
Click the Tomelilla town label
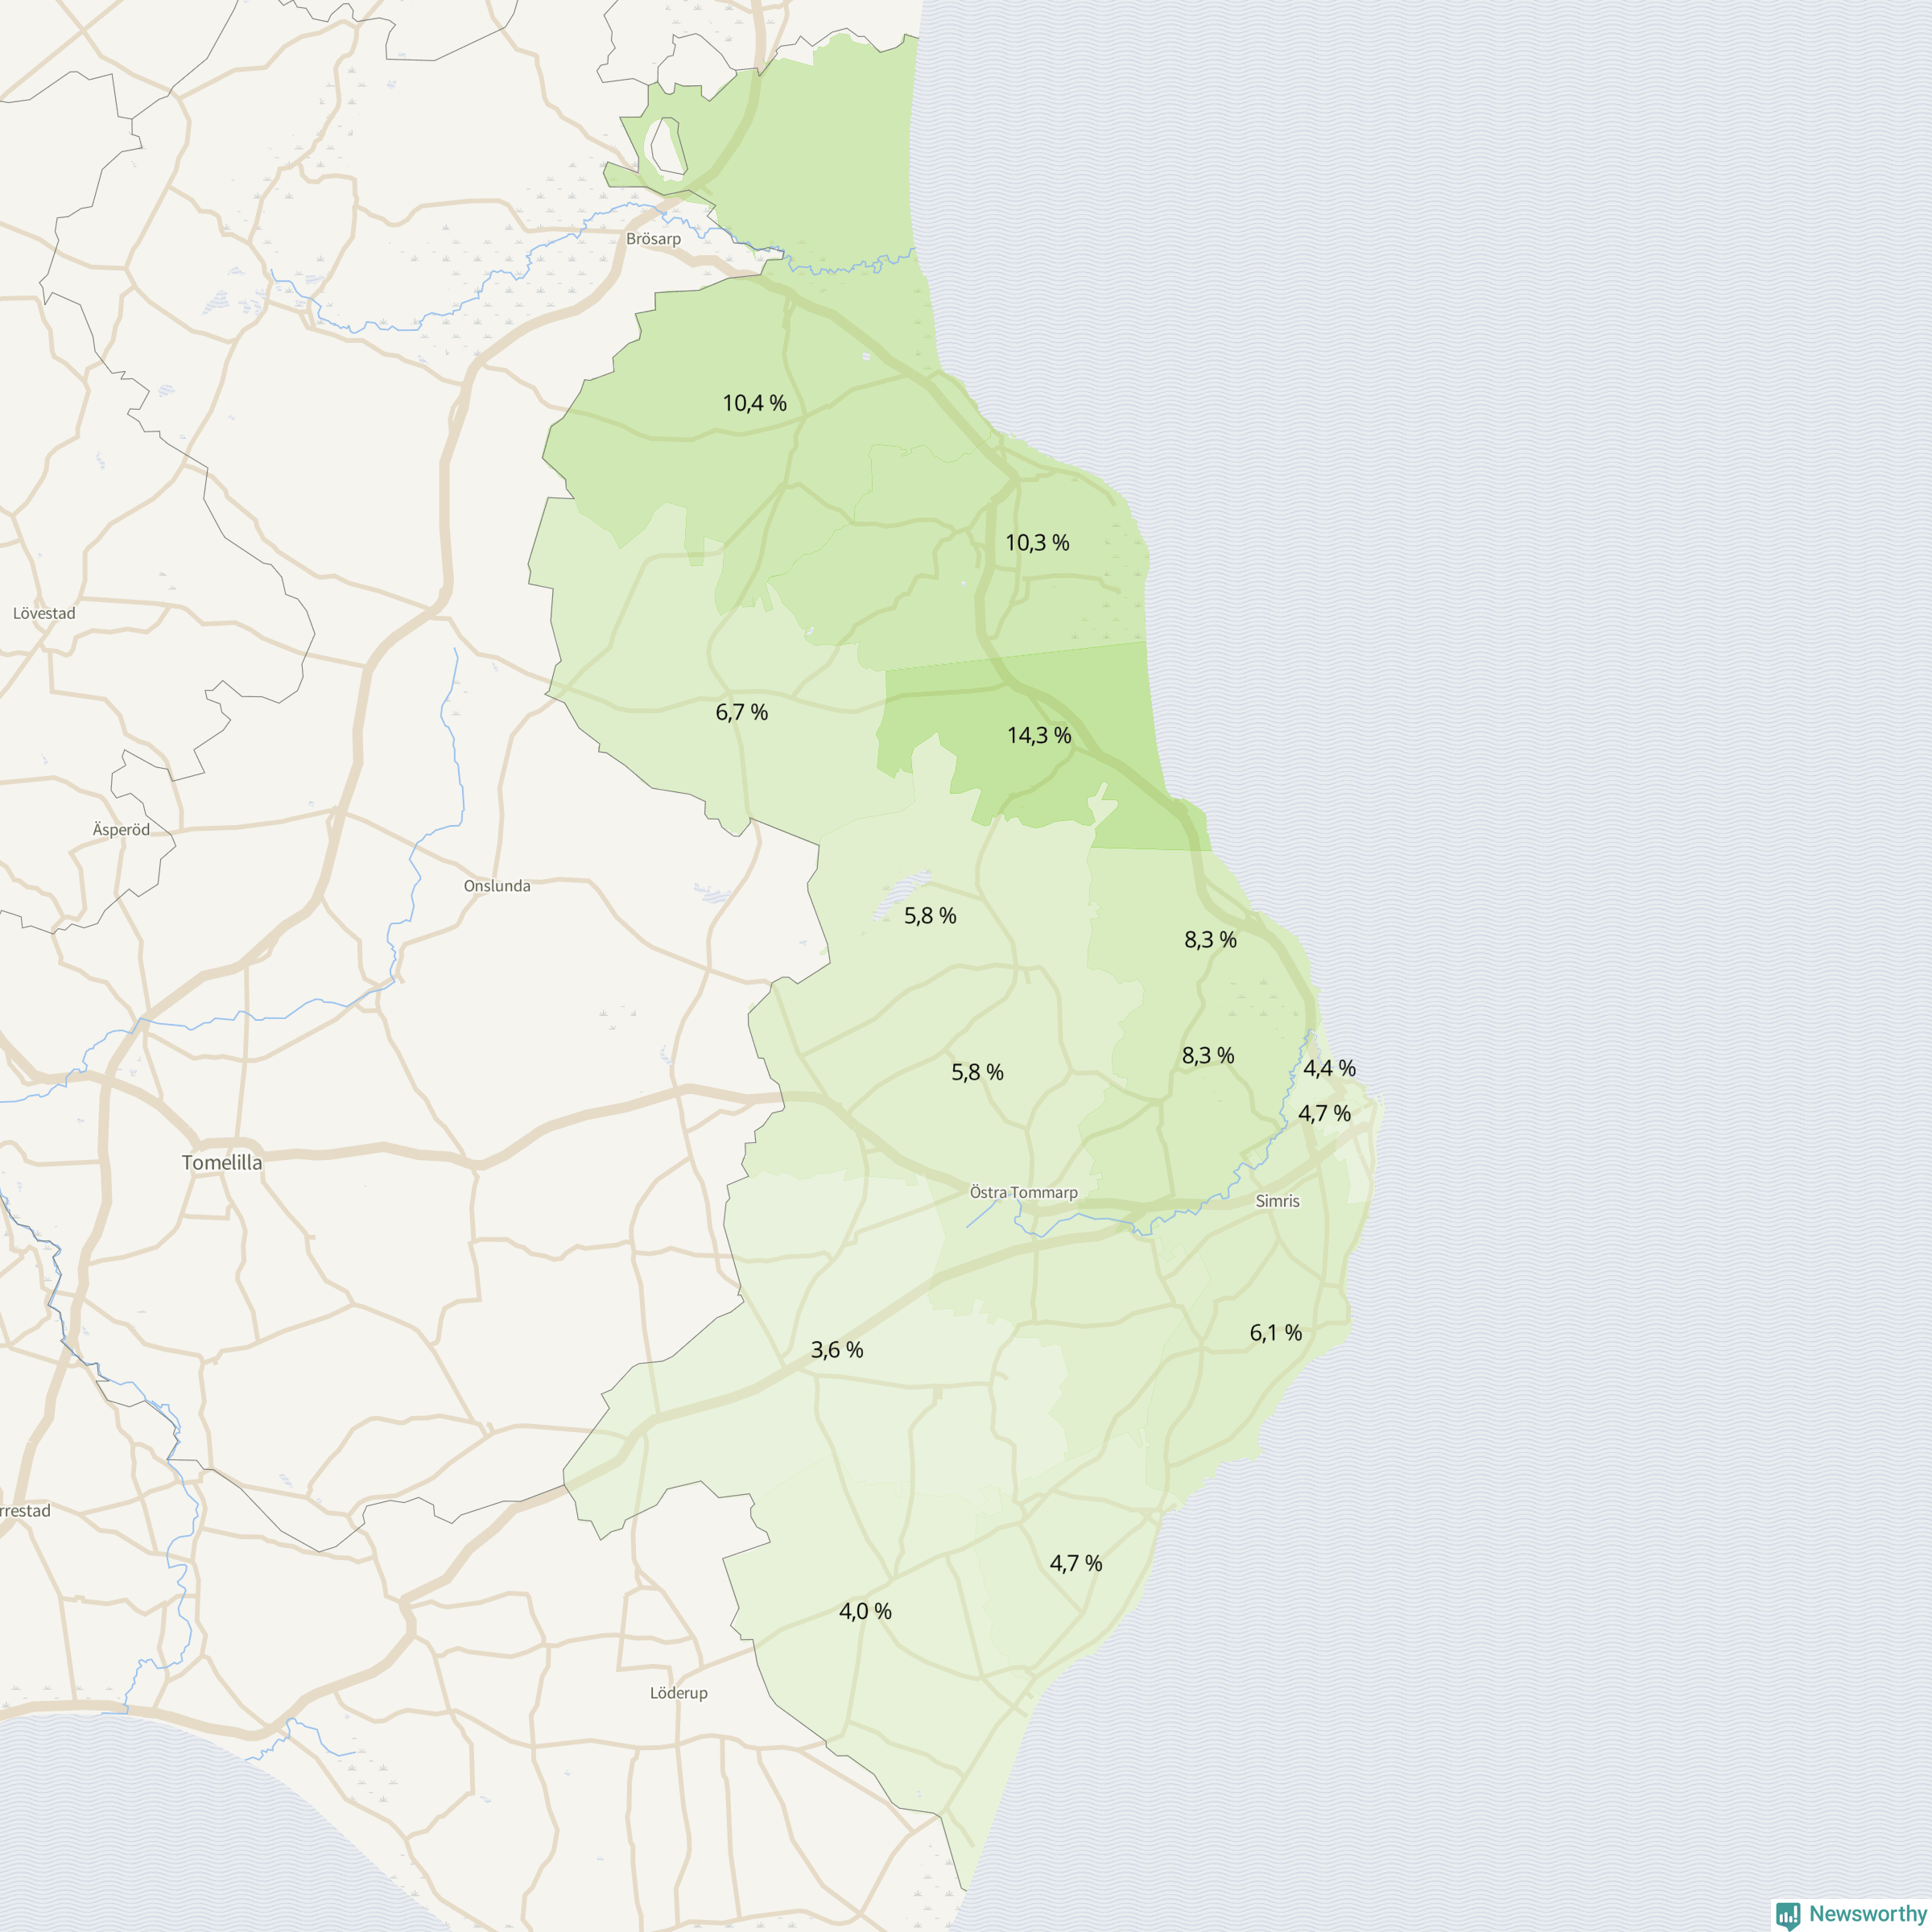[x=222, y=1162]
